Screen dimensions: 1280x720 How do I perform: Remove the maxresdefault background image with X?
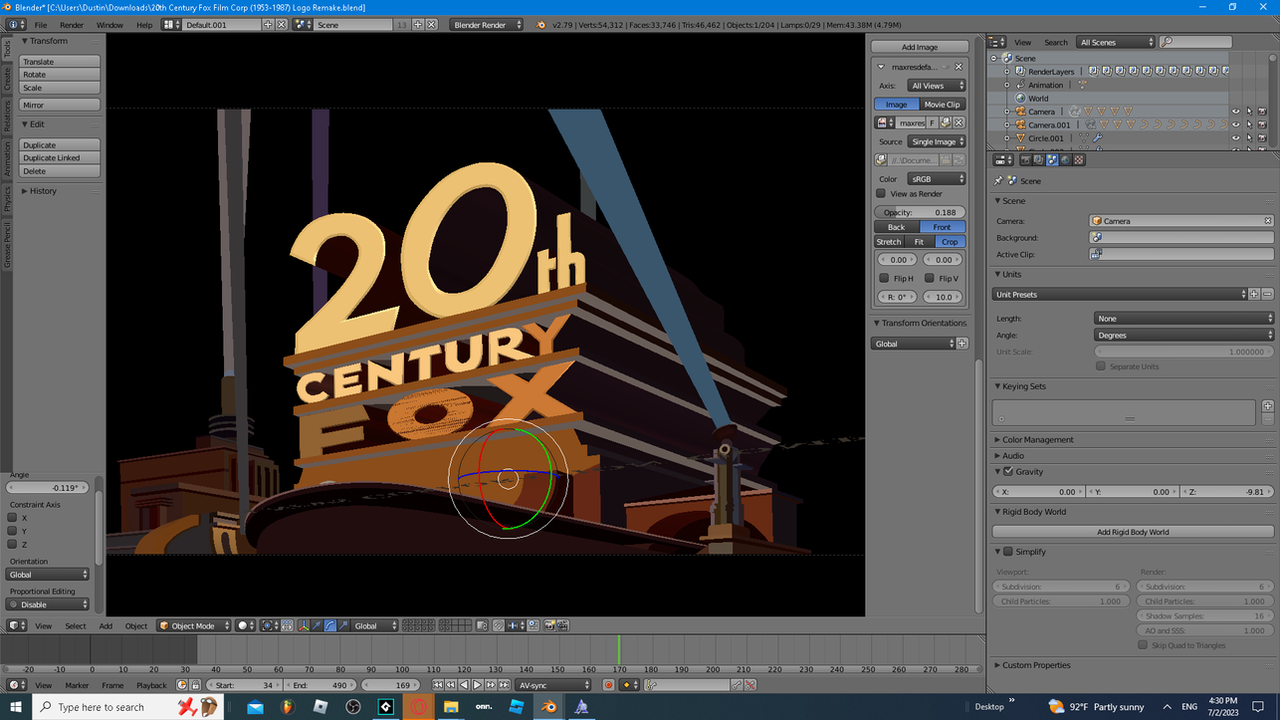958,66
